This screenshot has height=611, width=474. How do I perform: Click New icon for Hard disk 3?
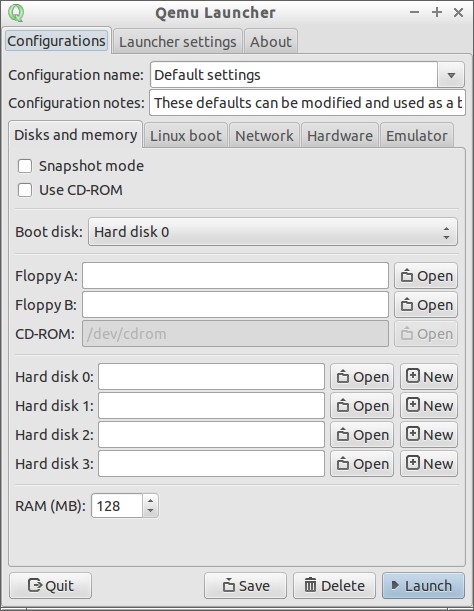click(429, 464)
